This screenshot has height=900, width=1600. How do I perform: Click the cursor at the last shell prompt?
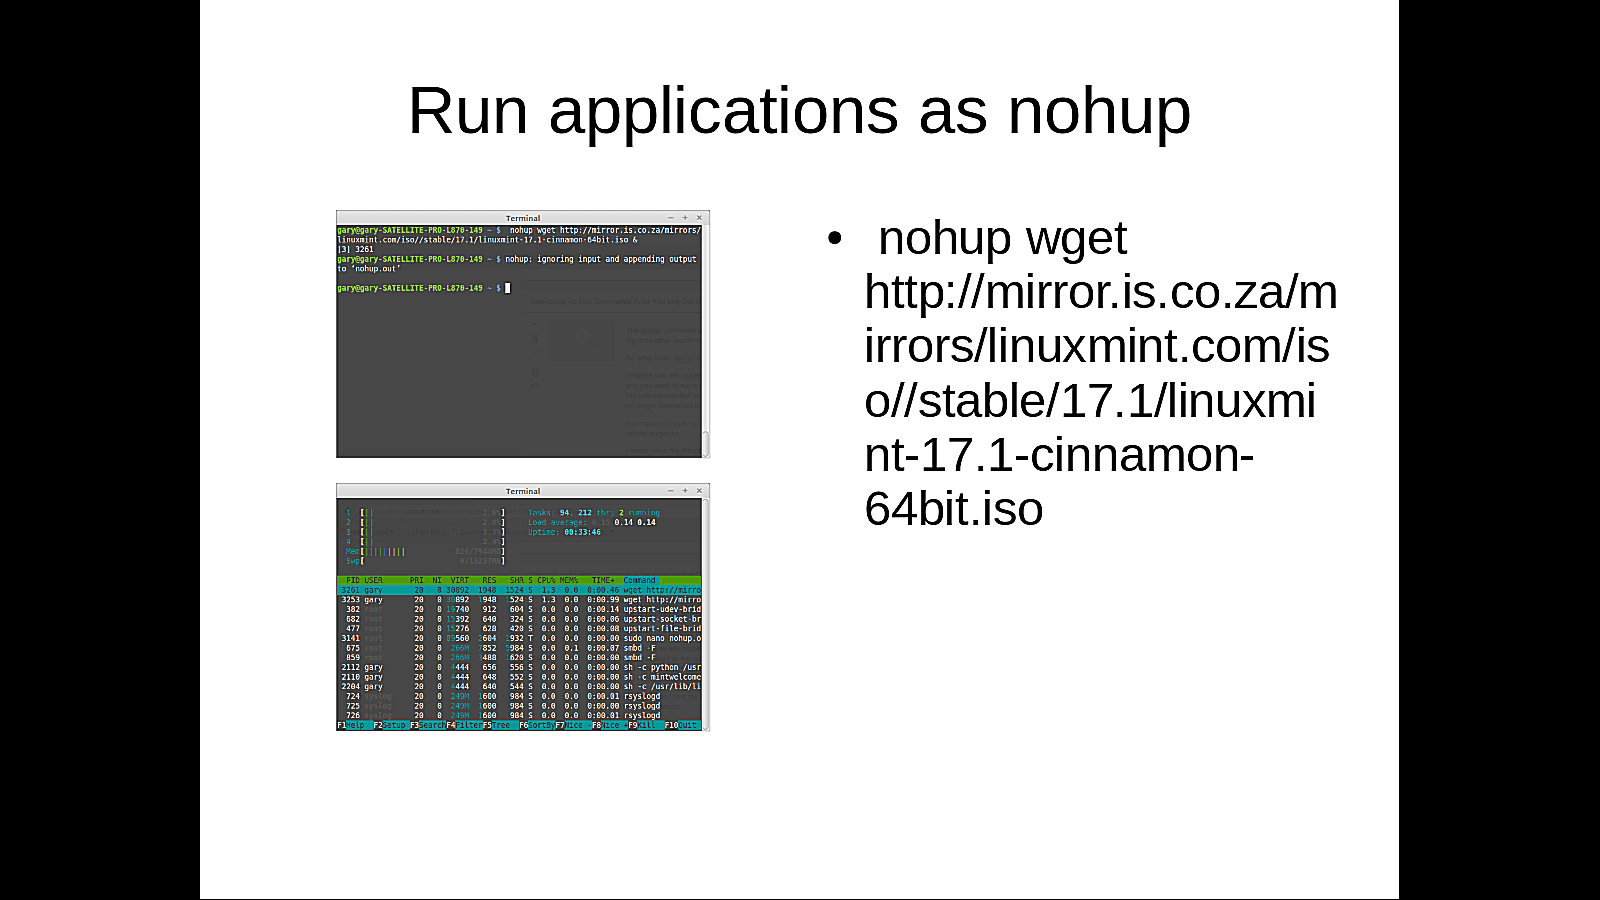508,288
